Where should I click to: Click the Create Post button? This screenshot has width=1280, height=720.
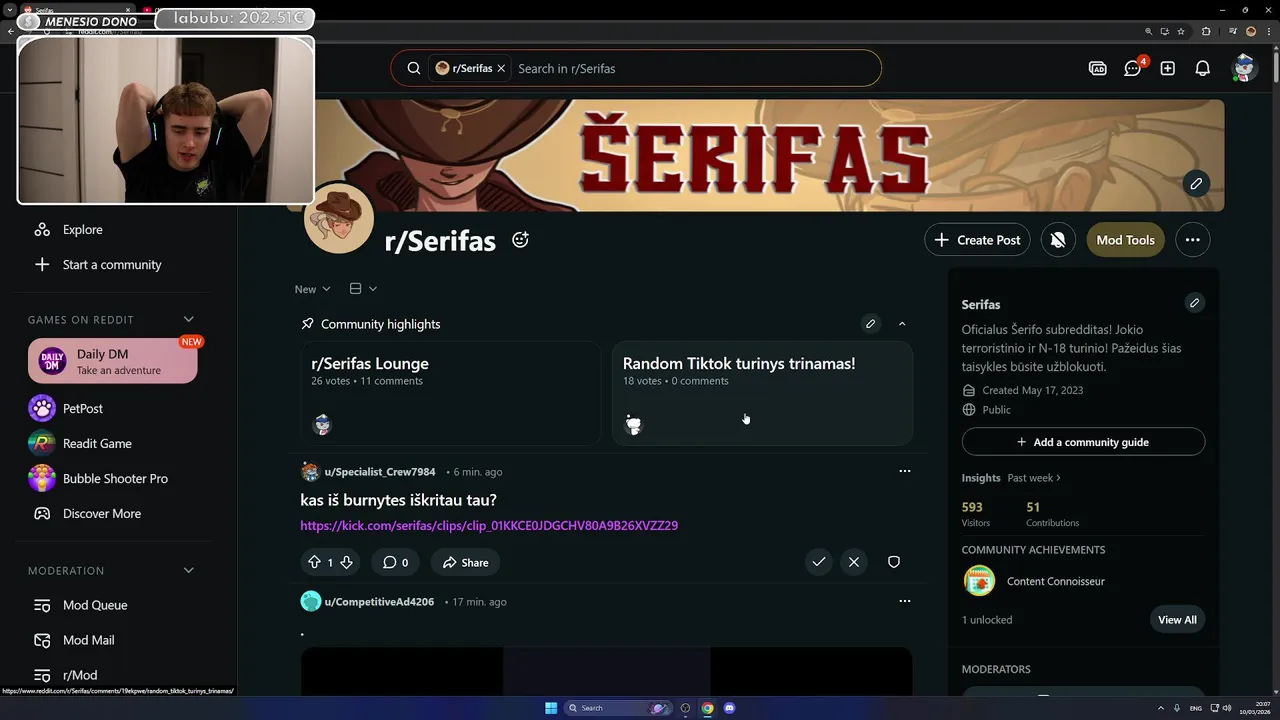click(x=977, y=240)
